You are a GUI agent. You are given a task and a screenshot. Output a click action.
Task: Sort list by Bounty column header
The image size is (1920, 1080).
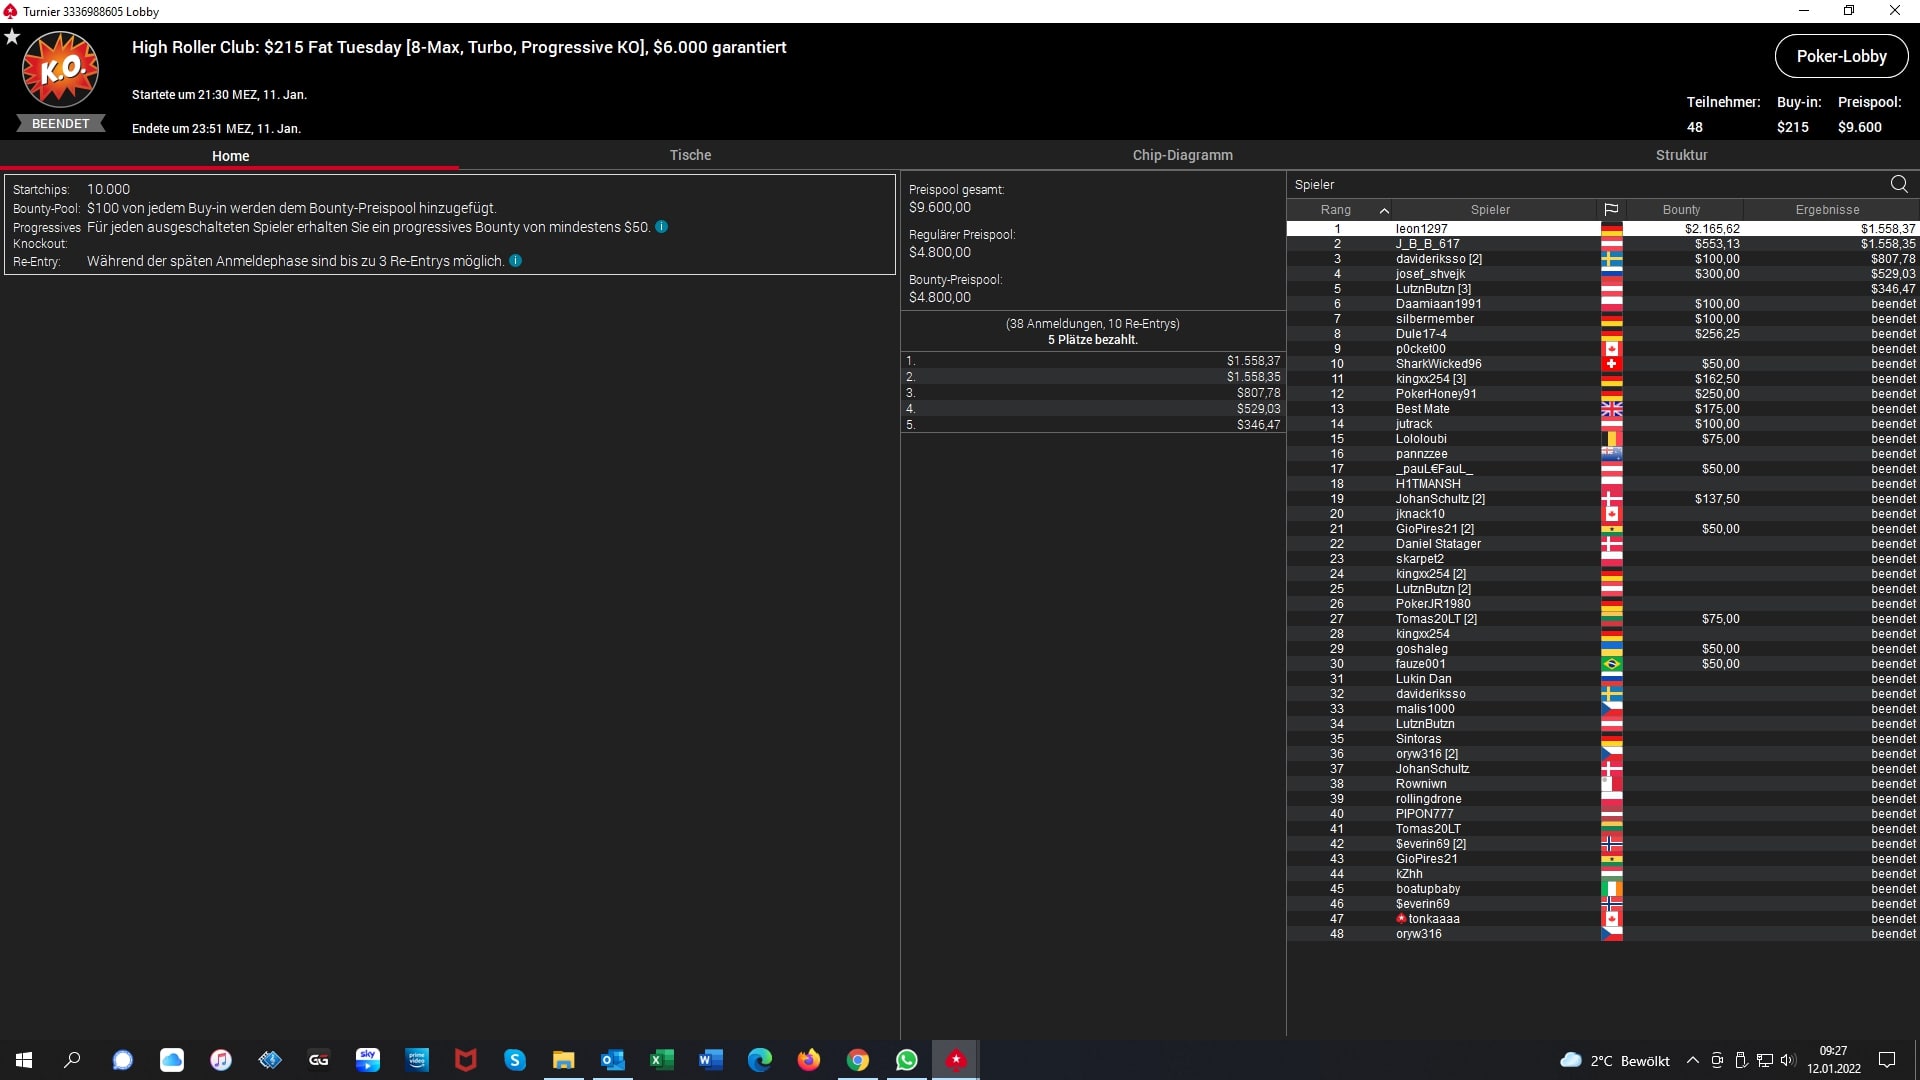pos(1681,210)
